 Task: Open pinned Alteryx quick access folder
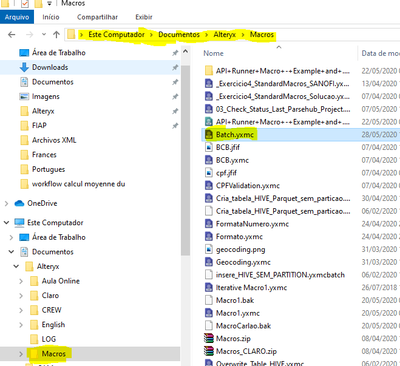(43, 111)
